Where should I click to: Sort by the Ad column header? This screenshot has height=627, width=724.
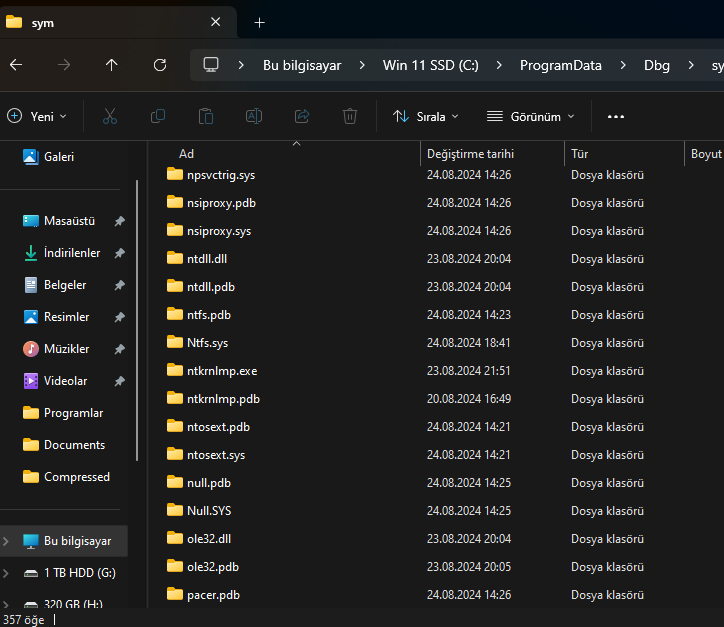[187, 154]
